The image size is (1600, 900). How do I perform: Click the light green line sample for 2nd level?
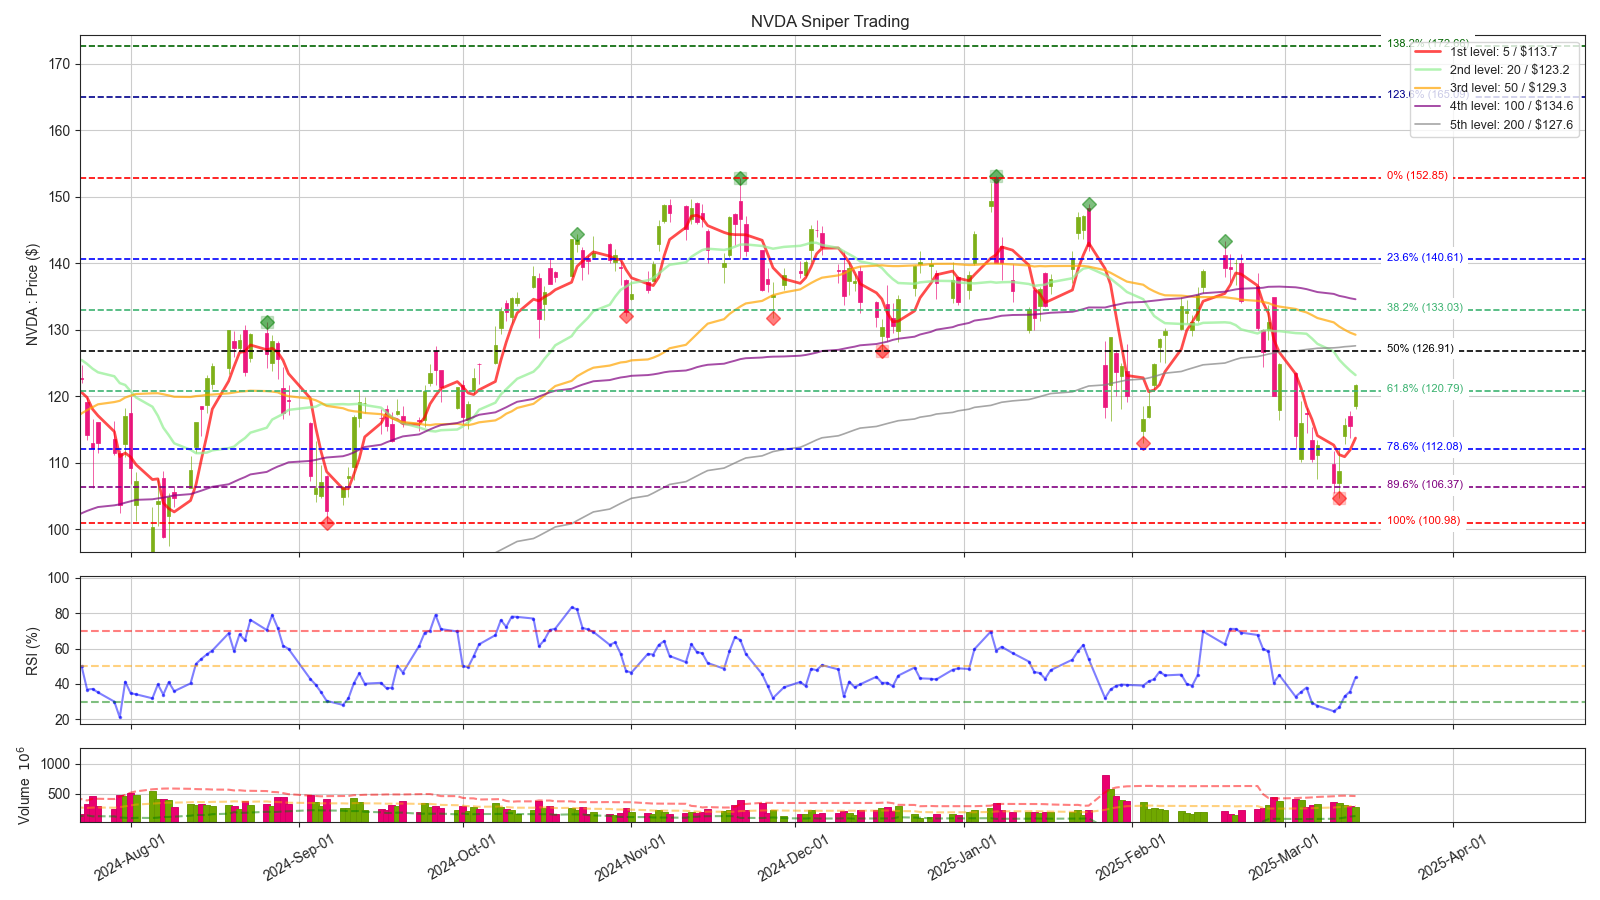pos(1429,70)
